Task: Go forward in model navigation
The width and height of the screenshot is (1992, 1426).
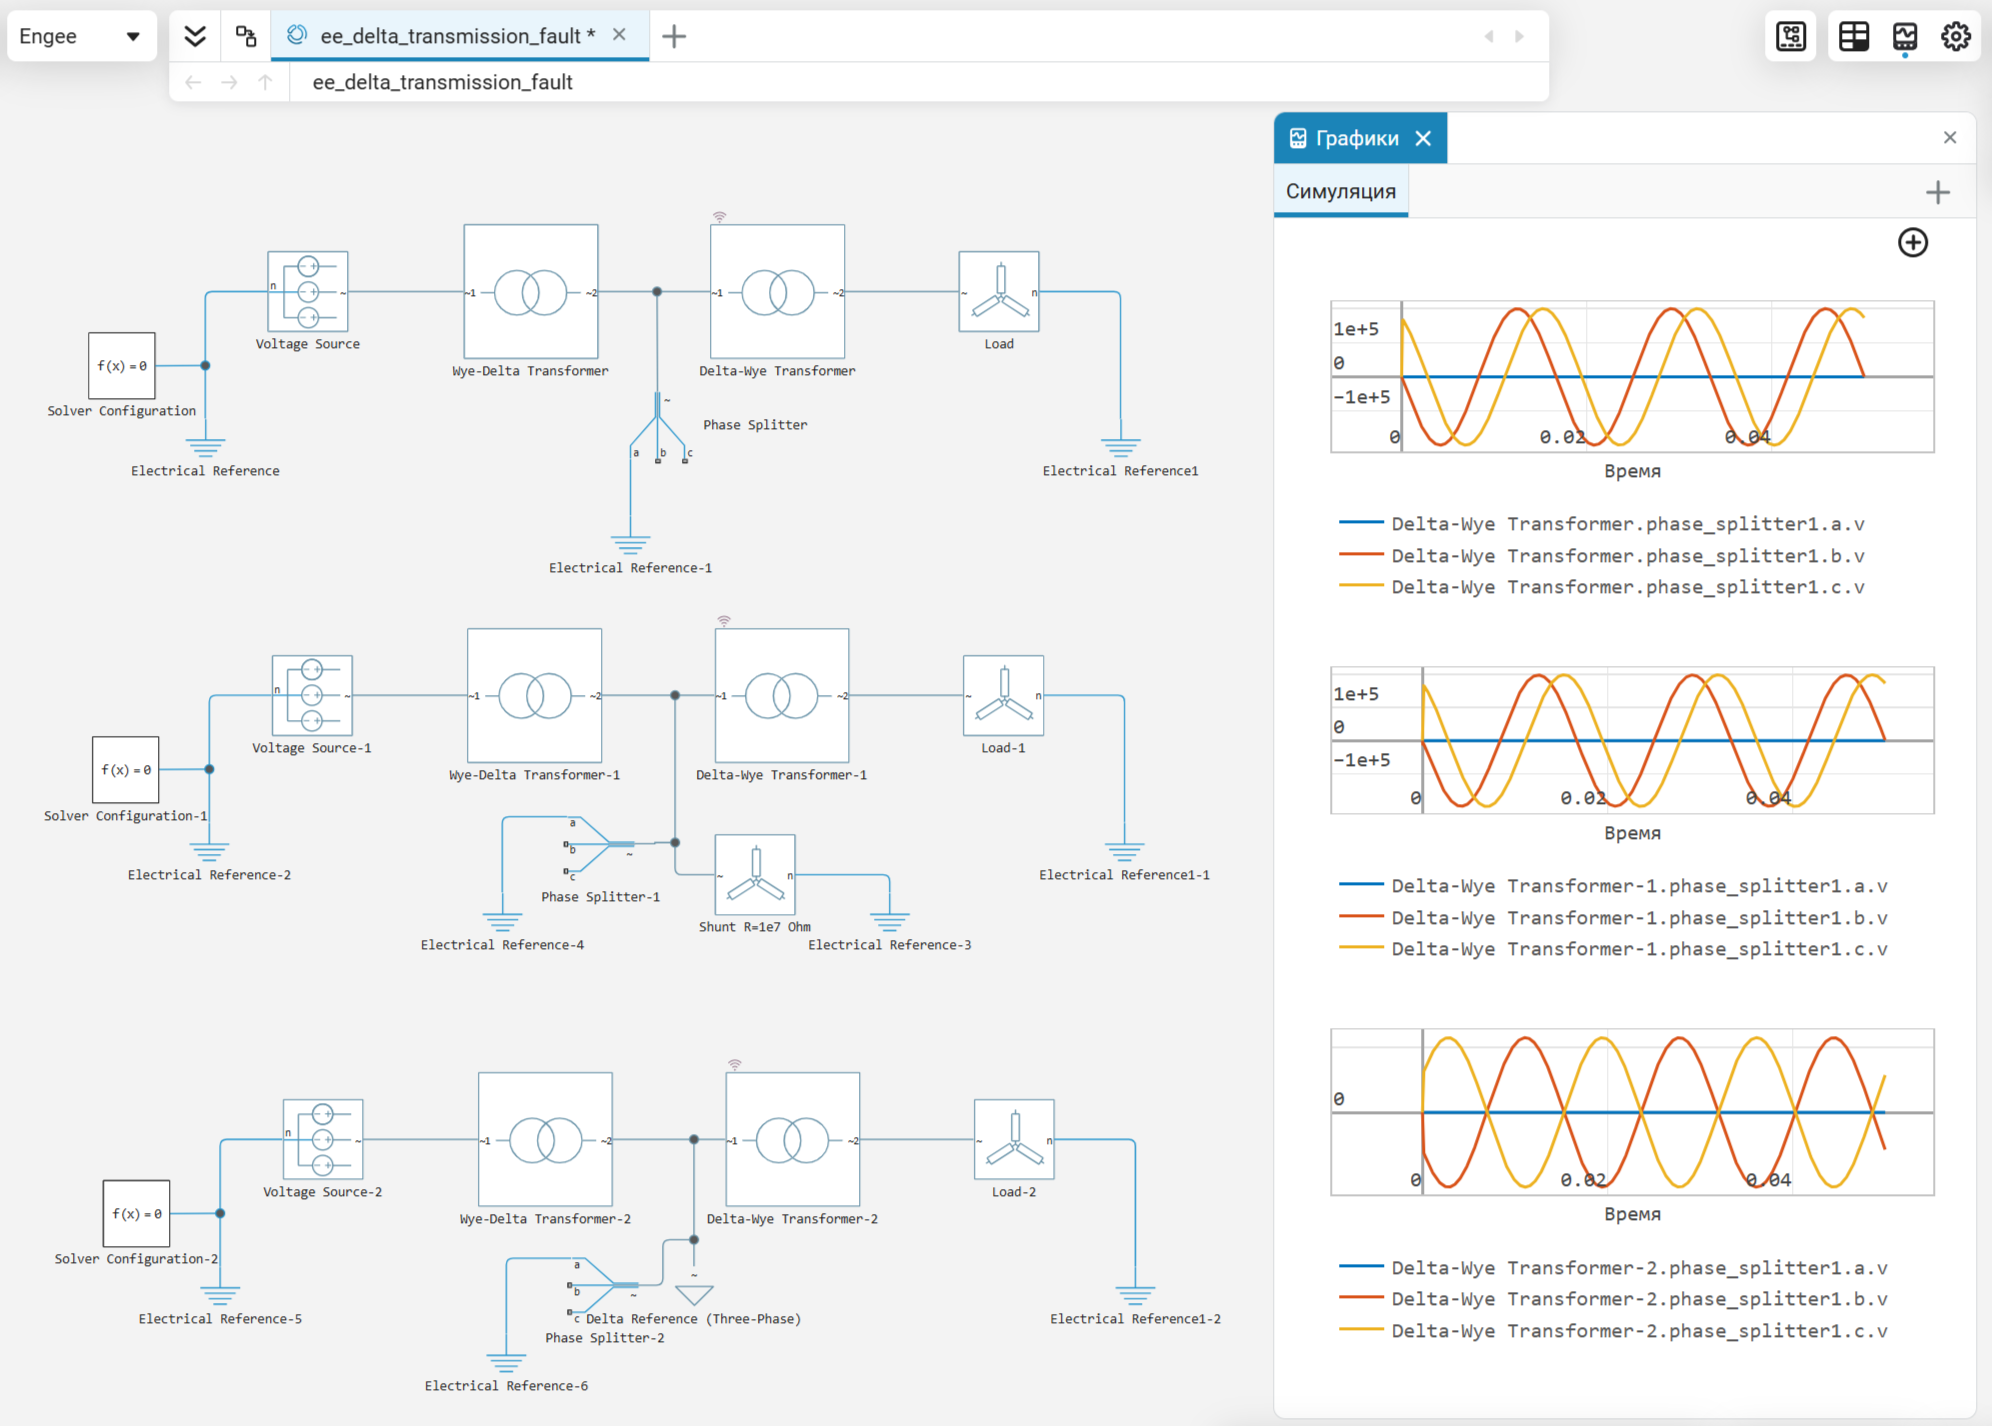Action: coord(229,82)
